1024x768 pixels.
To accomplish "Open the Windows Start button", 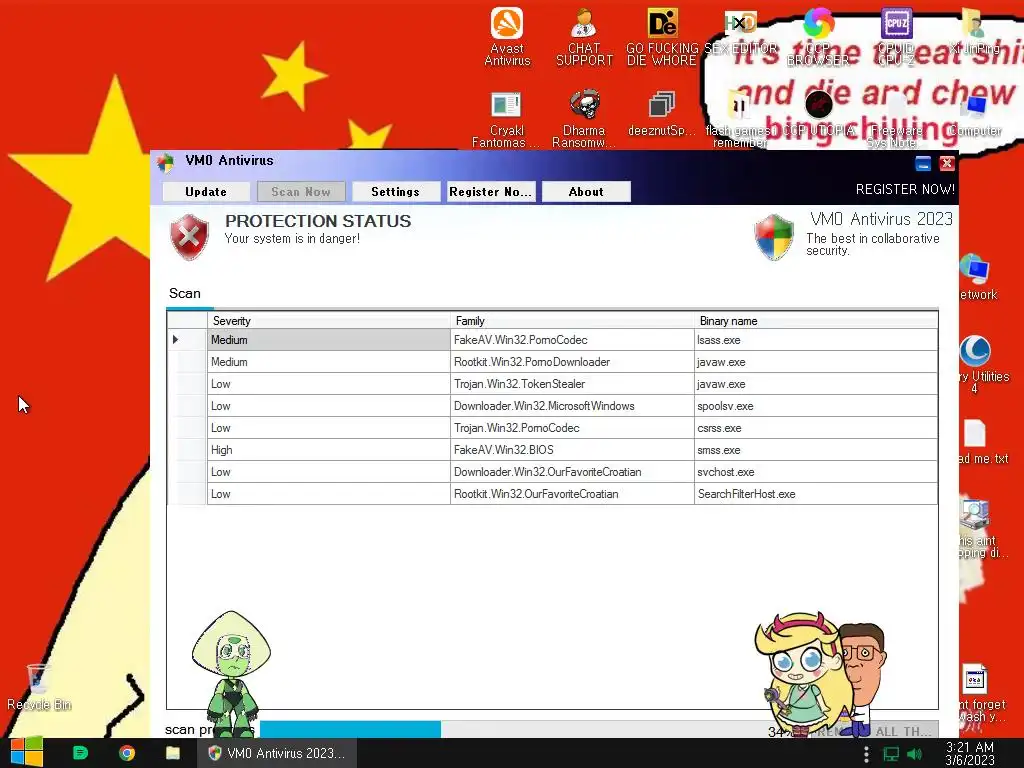I will pos(27,753).
